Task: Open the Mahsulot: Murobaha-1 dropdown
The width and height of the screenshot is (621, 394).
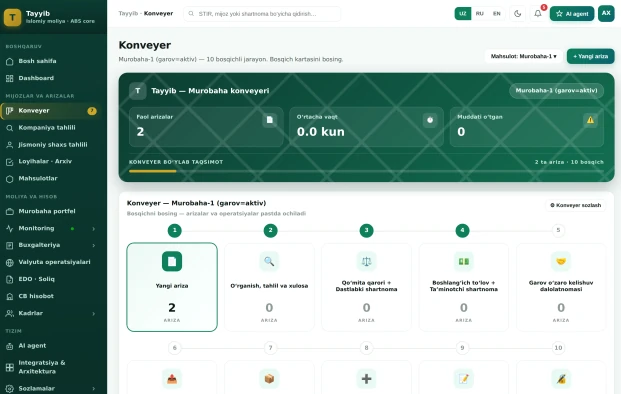Action: (x=523, y=56)
